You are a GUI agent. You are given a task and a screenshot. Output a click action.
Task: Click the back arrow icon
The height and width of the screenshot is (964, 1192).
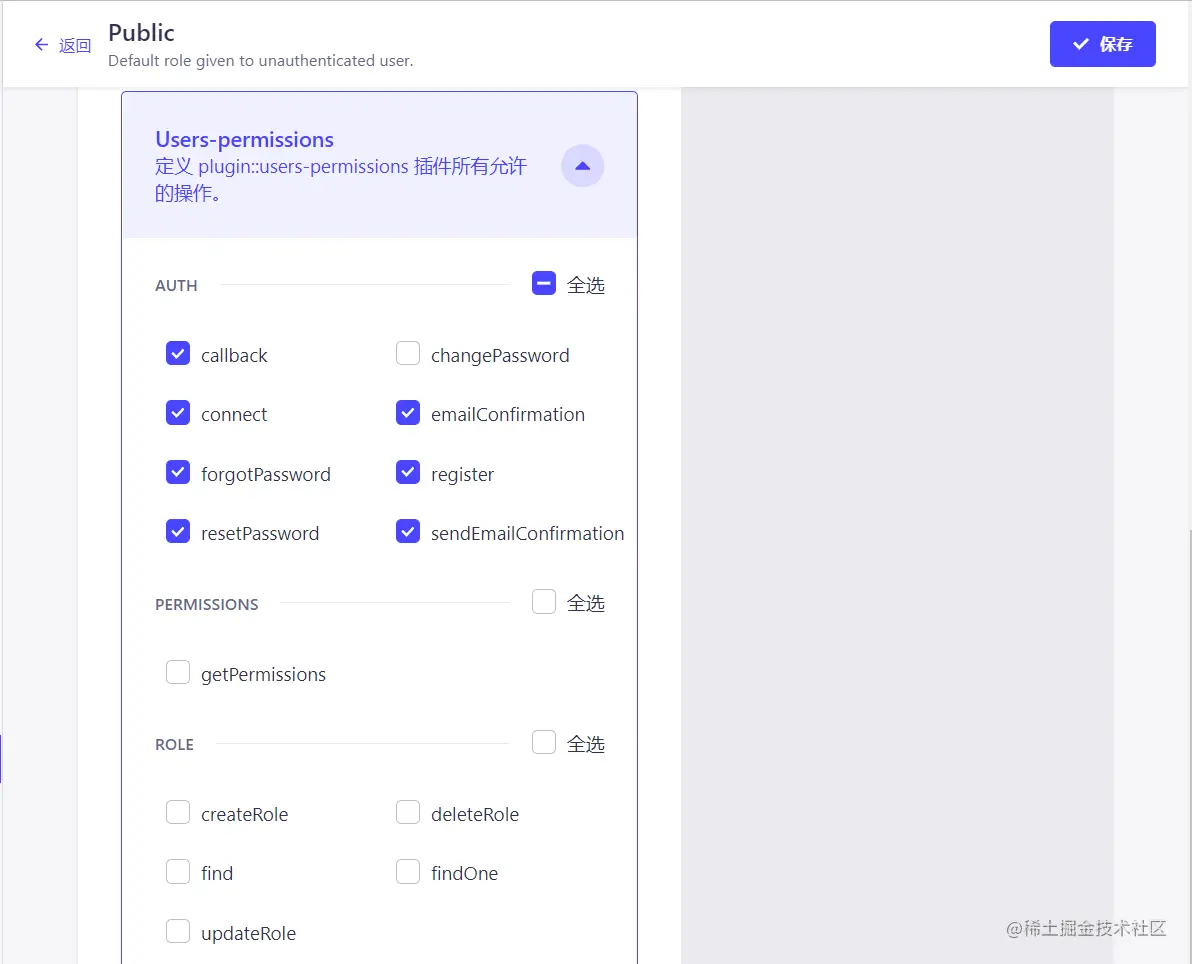(x=42, y=45)
